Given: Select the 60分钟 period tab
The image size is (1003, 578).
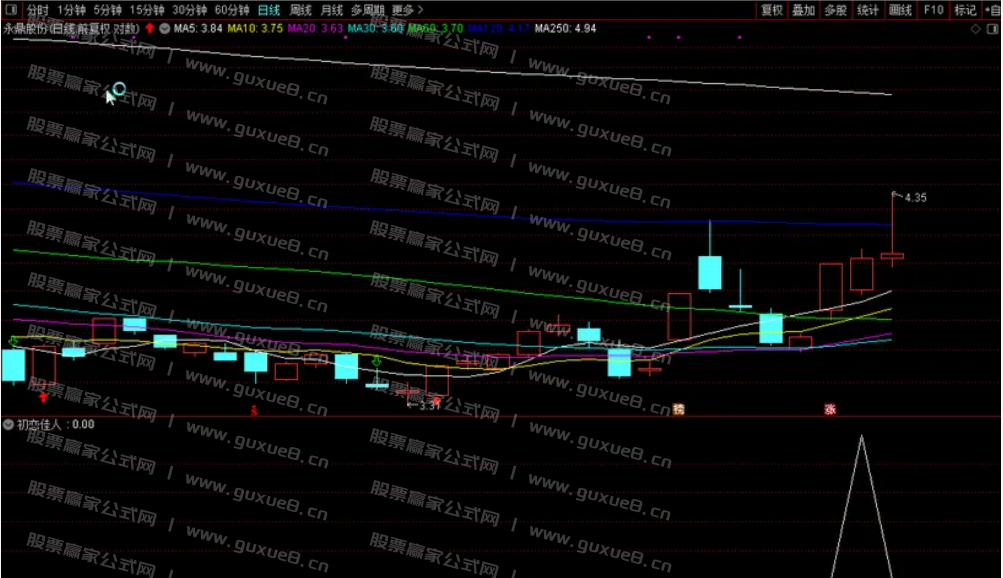Looking at the screenshot, I should tap(230, 10).
